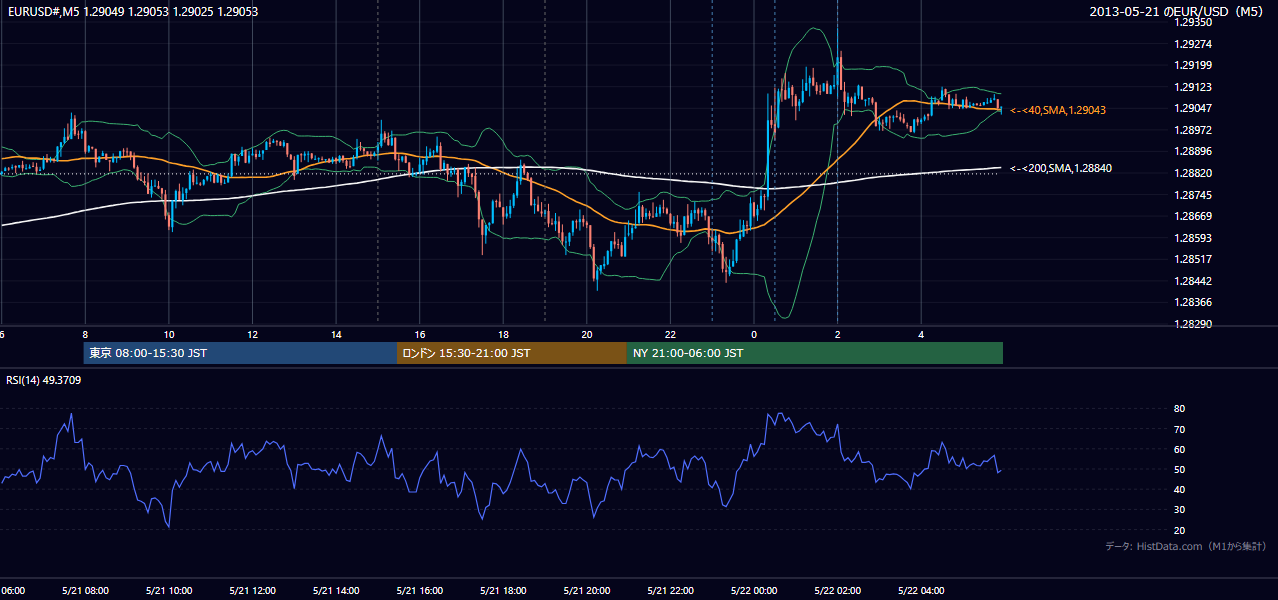This screenshot has width=1278, height=600.
Task: Click the bottom timeline label 5/21 22:00
Action: click(671, 590)
